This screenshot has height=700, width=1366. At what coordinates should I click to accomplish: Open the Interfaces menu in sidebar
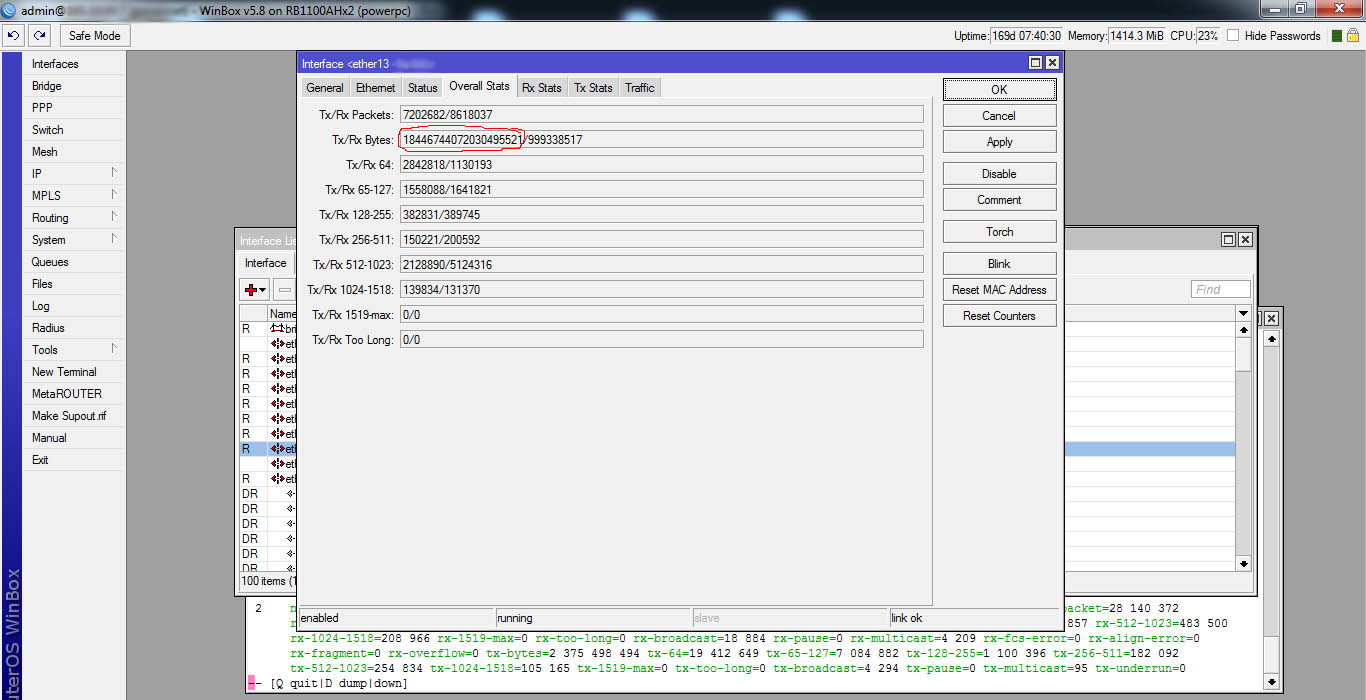(75, 64)
